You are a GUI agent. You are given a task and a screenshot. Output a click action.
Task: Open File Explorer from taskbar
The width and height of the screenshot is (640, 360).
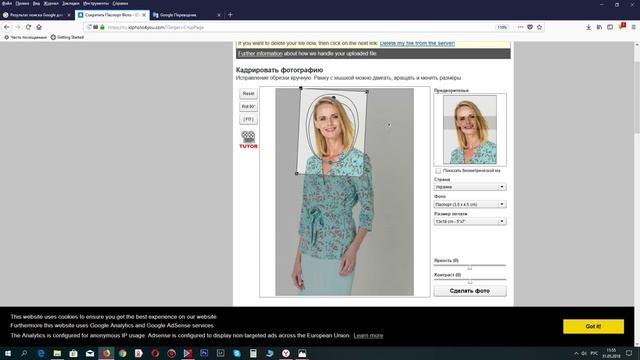[x=57, y=353]
